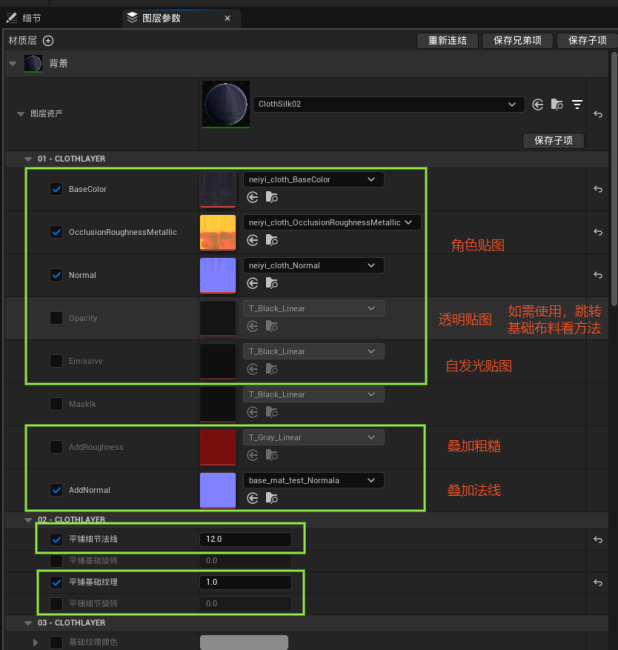Screen dimensions: 618x650
Task: Click the 保存兄弟项 button
Action: tap(517, 41)
